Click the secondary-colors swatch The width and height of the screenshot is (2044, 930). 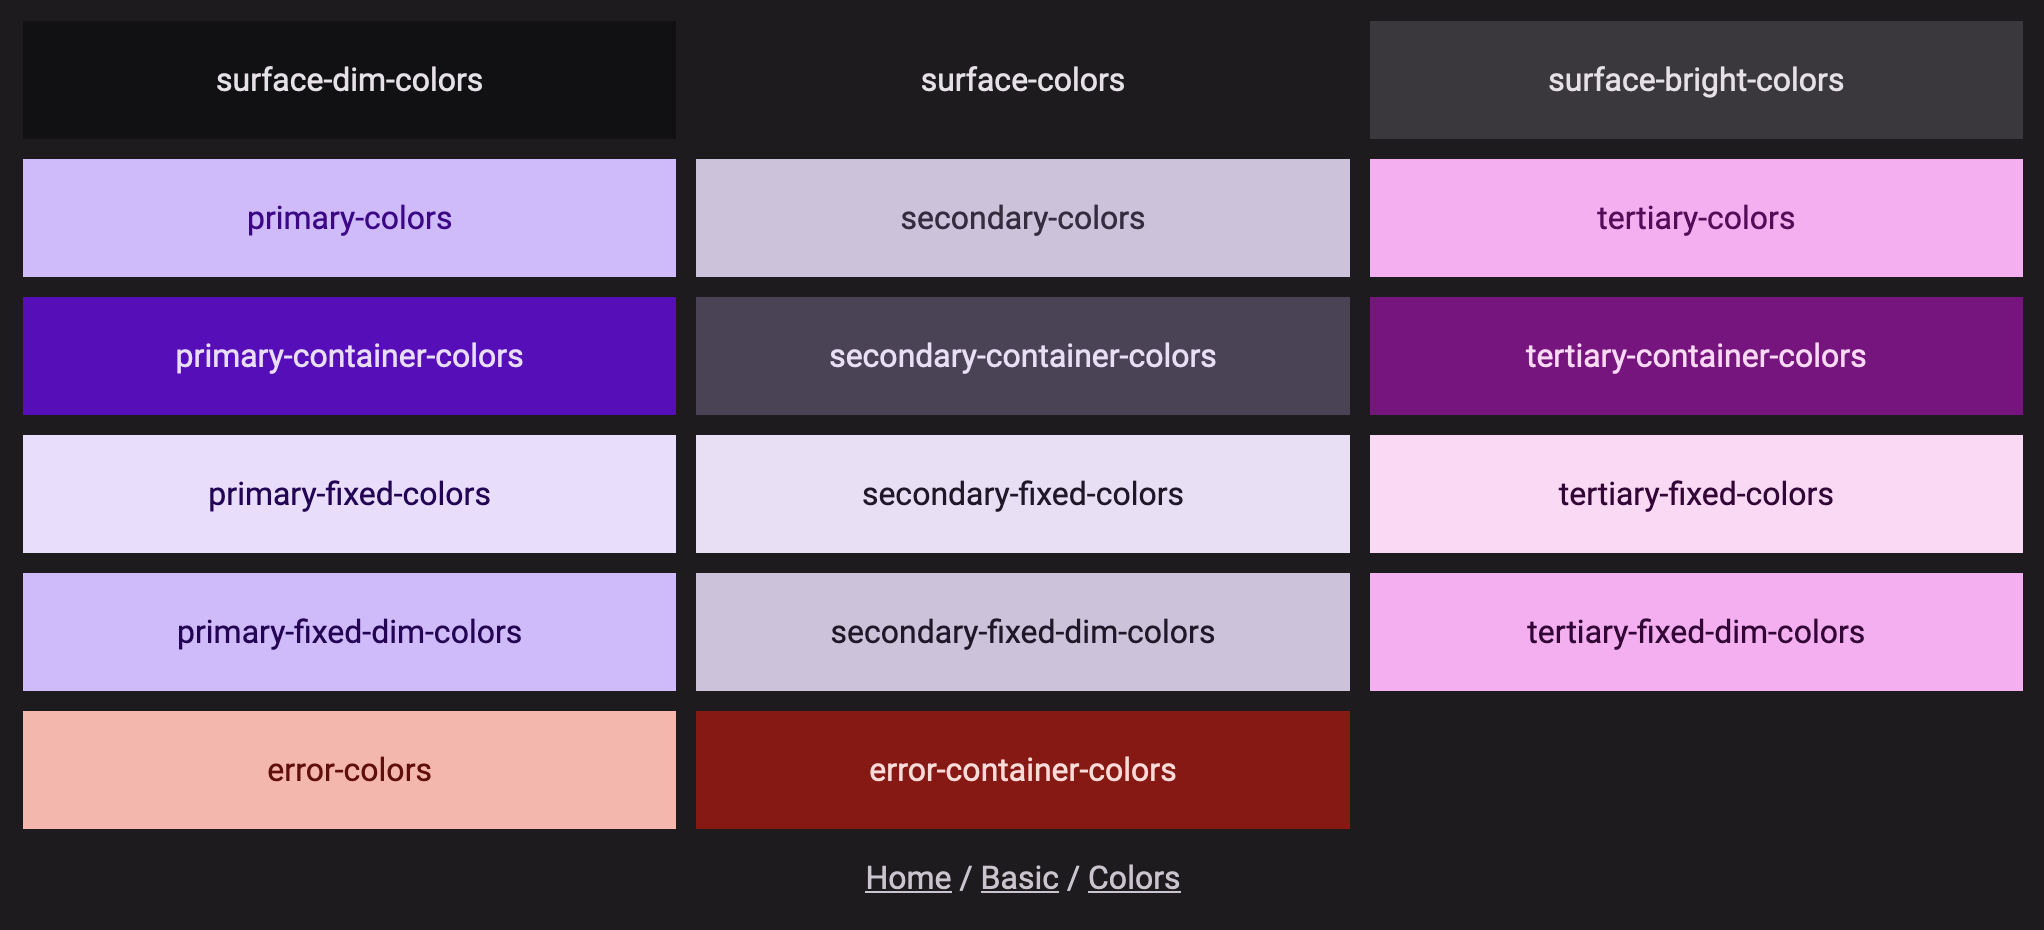tap(1022, 218)
